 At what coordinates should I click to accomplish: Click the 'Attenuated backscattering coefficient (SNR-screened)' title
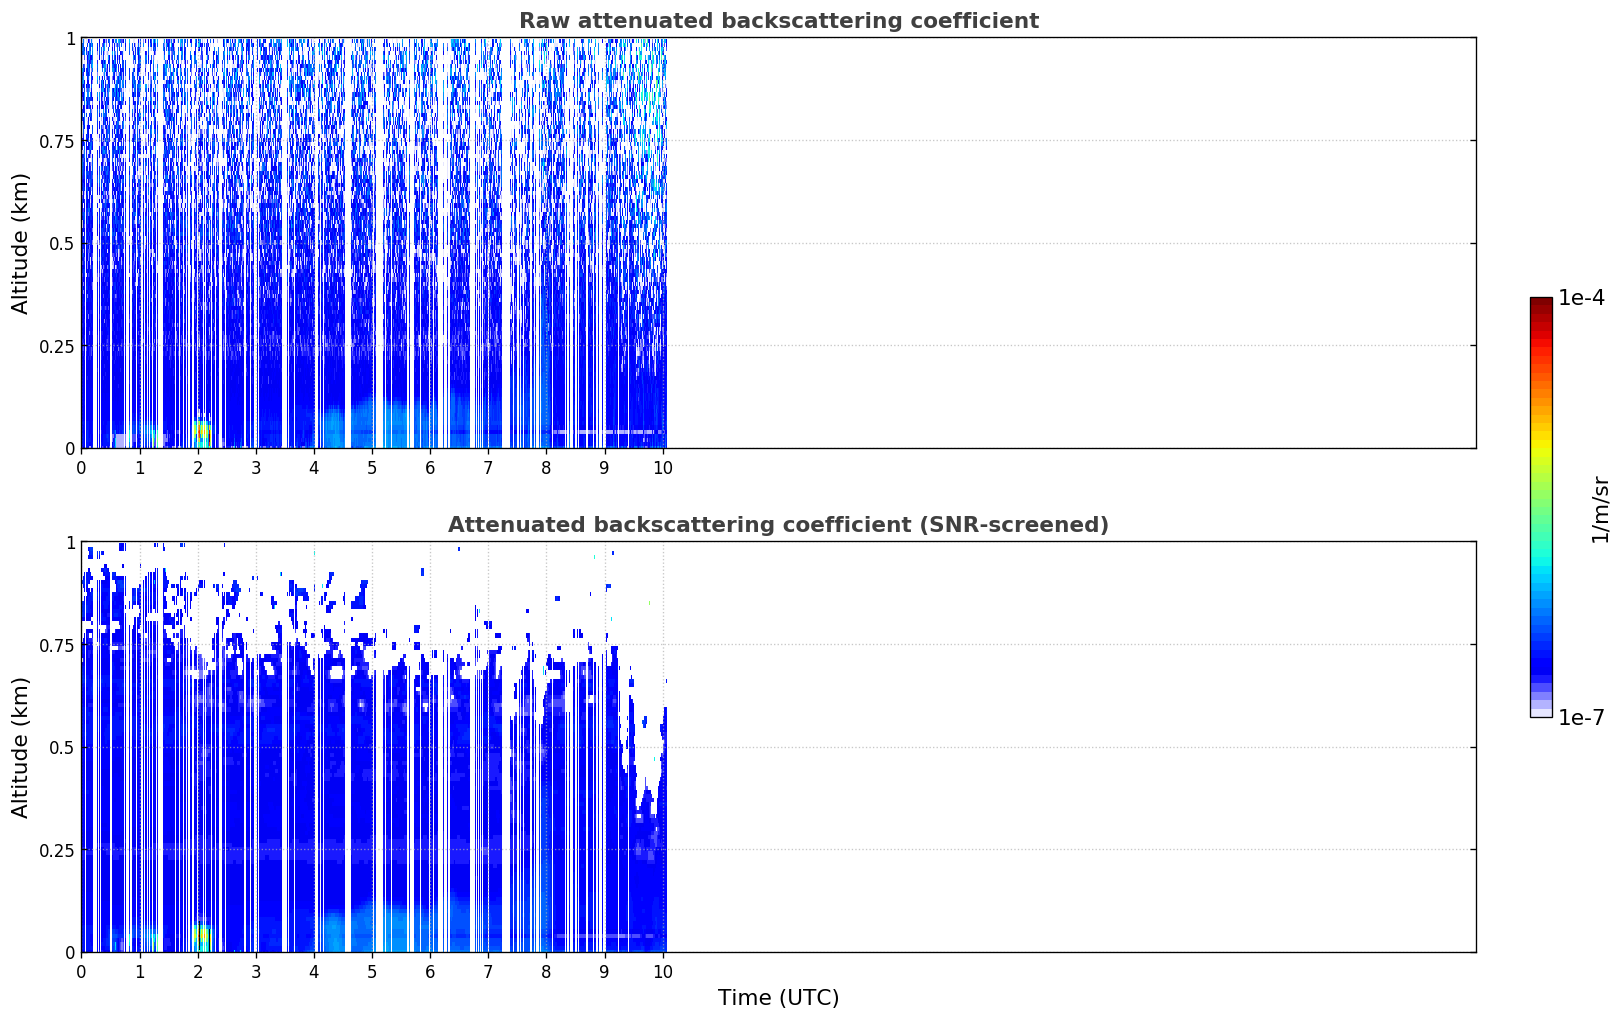tap(778, 525)
